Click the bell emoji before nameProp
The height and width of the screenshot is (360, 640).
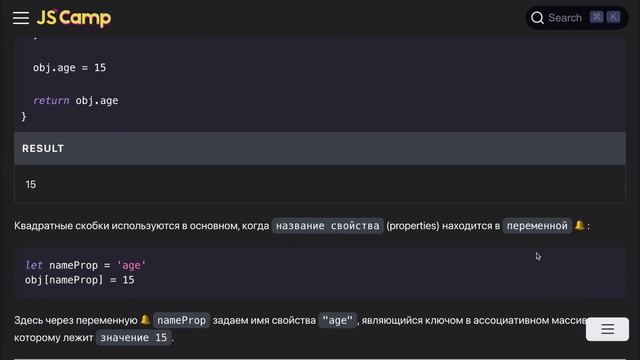pyautogui.click(x=145, y=320)
